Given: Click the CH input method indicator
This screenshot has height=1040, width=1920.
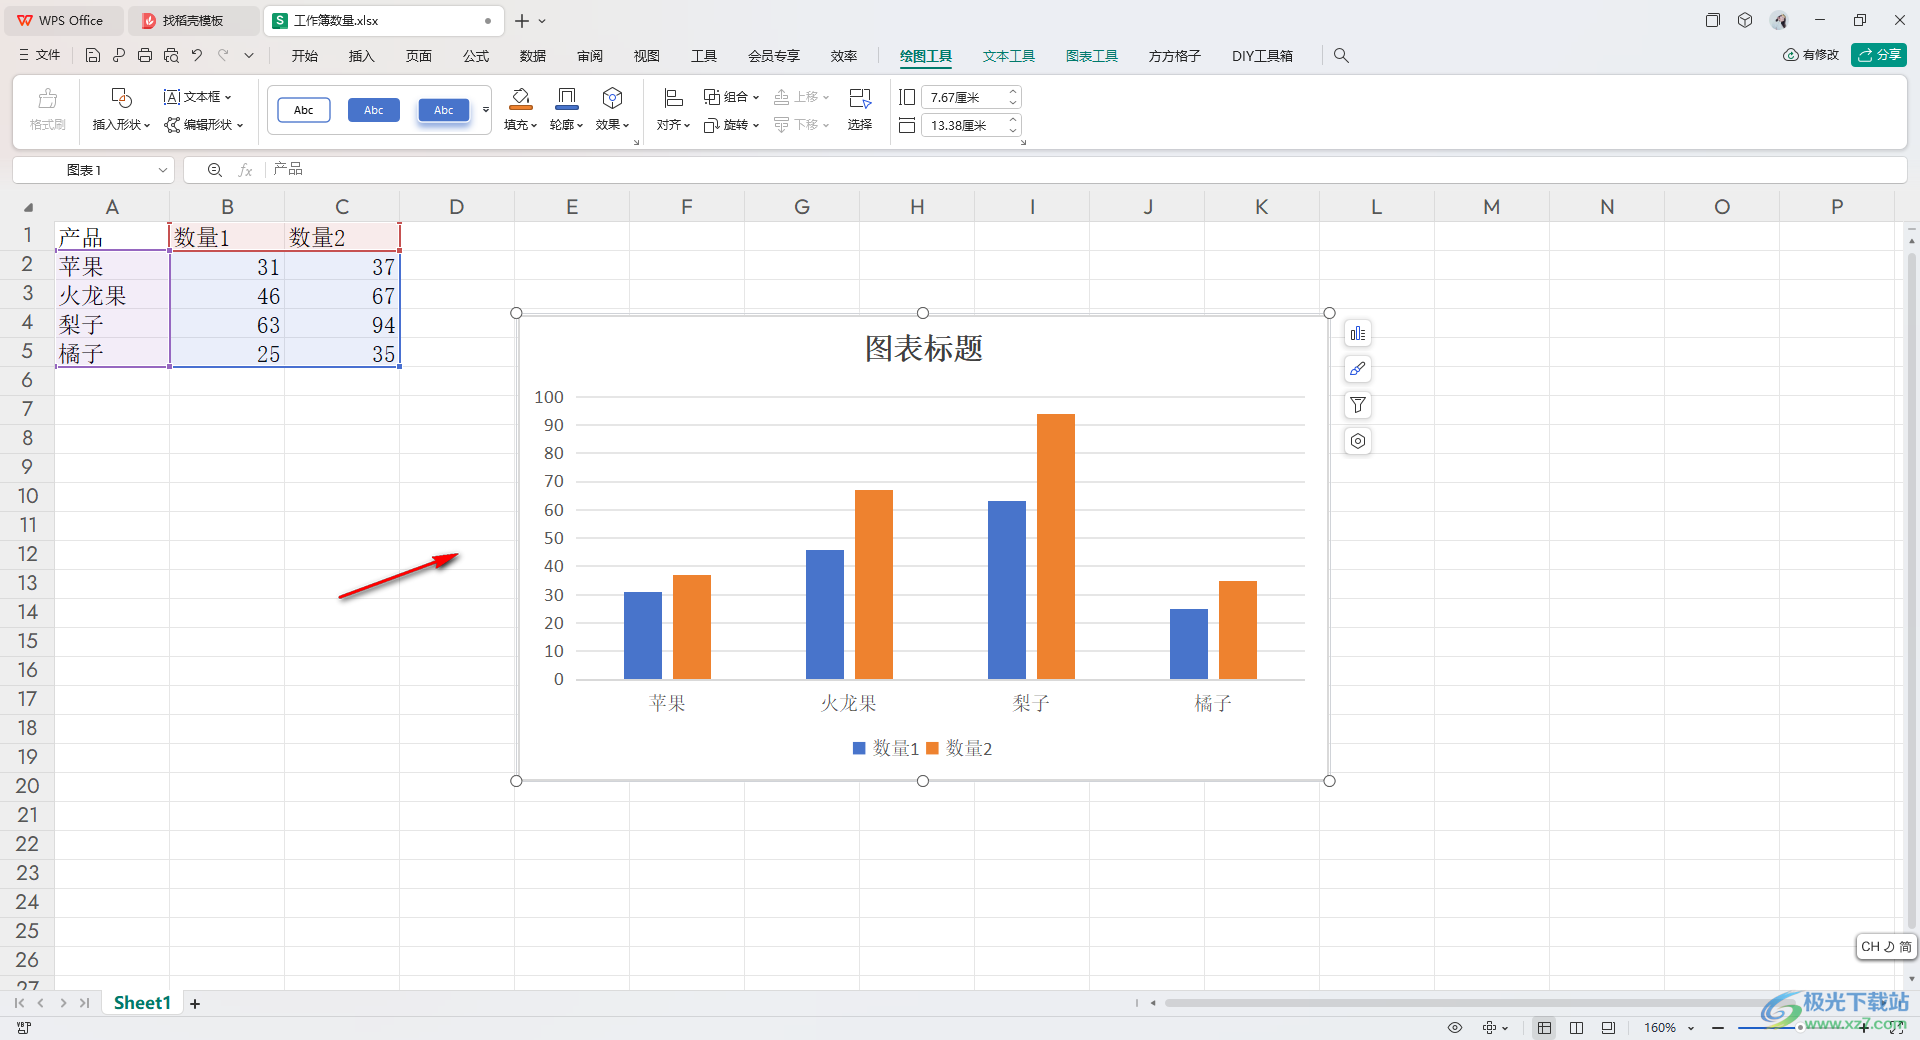Looking at the screenshot, I should click(1886, 946).
